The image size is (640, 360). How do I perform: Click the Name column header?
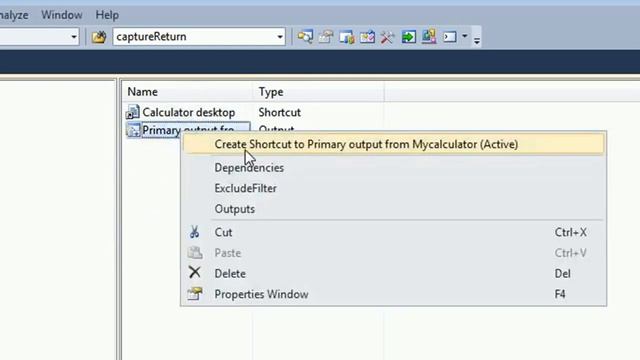point(188,92)
